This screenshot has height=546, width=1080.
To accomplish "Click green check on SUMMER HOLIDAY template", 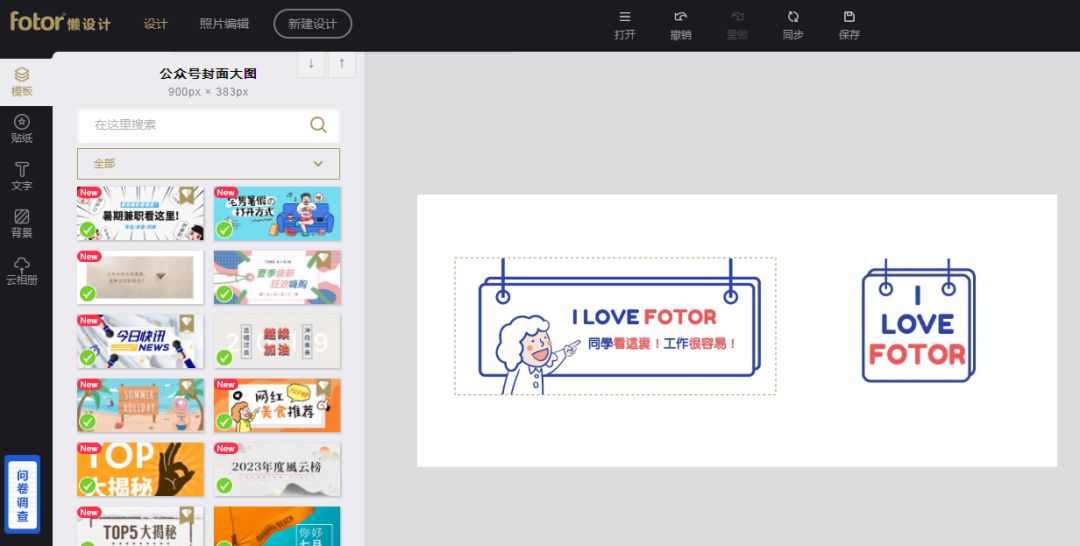I will (87, 421).
